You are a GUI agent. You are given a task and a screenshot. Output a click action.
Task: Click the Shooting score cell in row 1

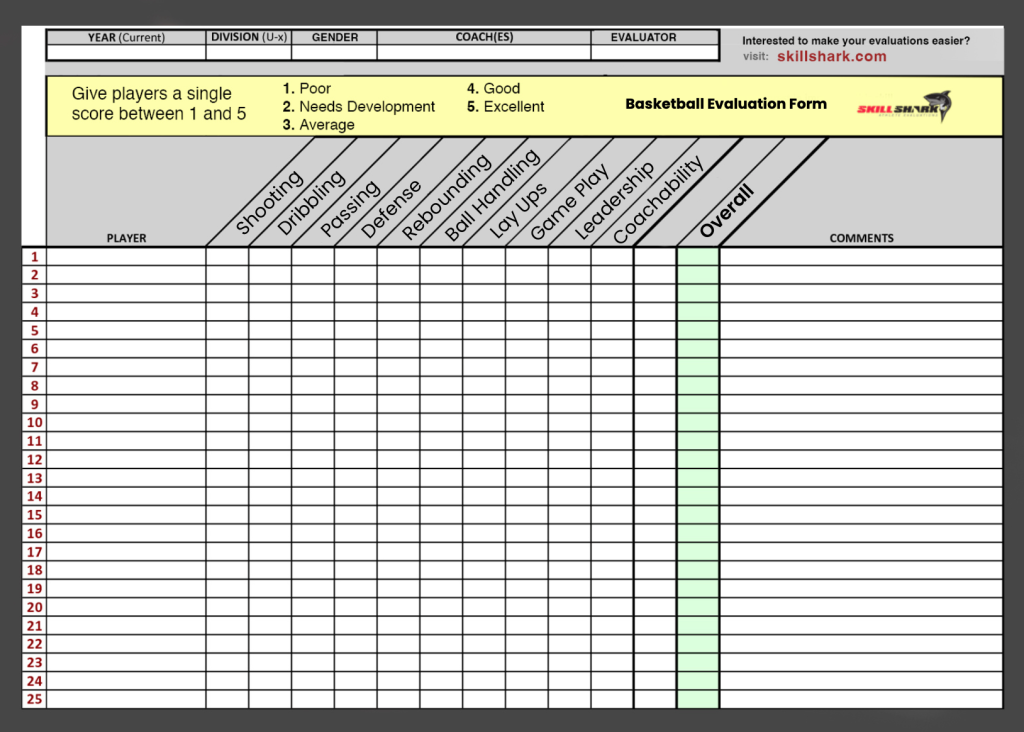pyautogui.click(x=227, y=257)
